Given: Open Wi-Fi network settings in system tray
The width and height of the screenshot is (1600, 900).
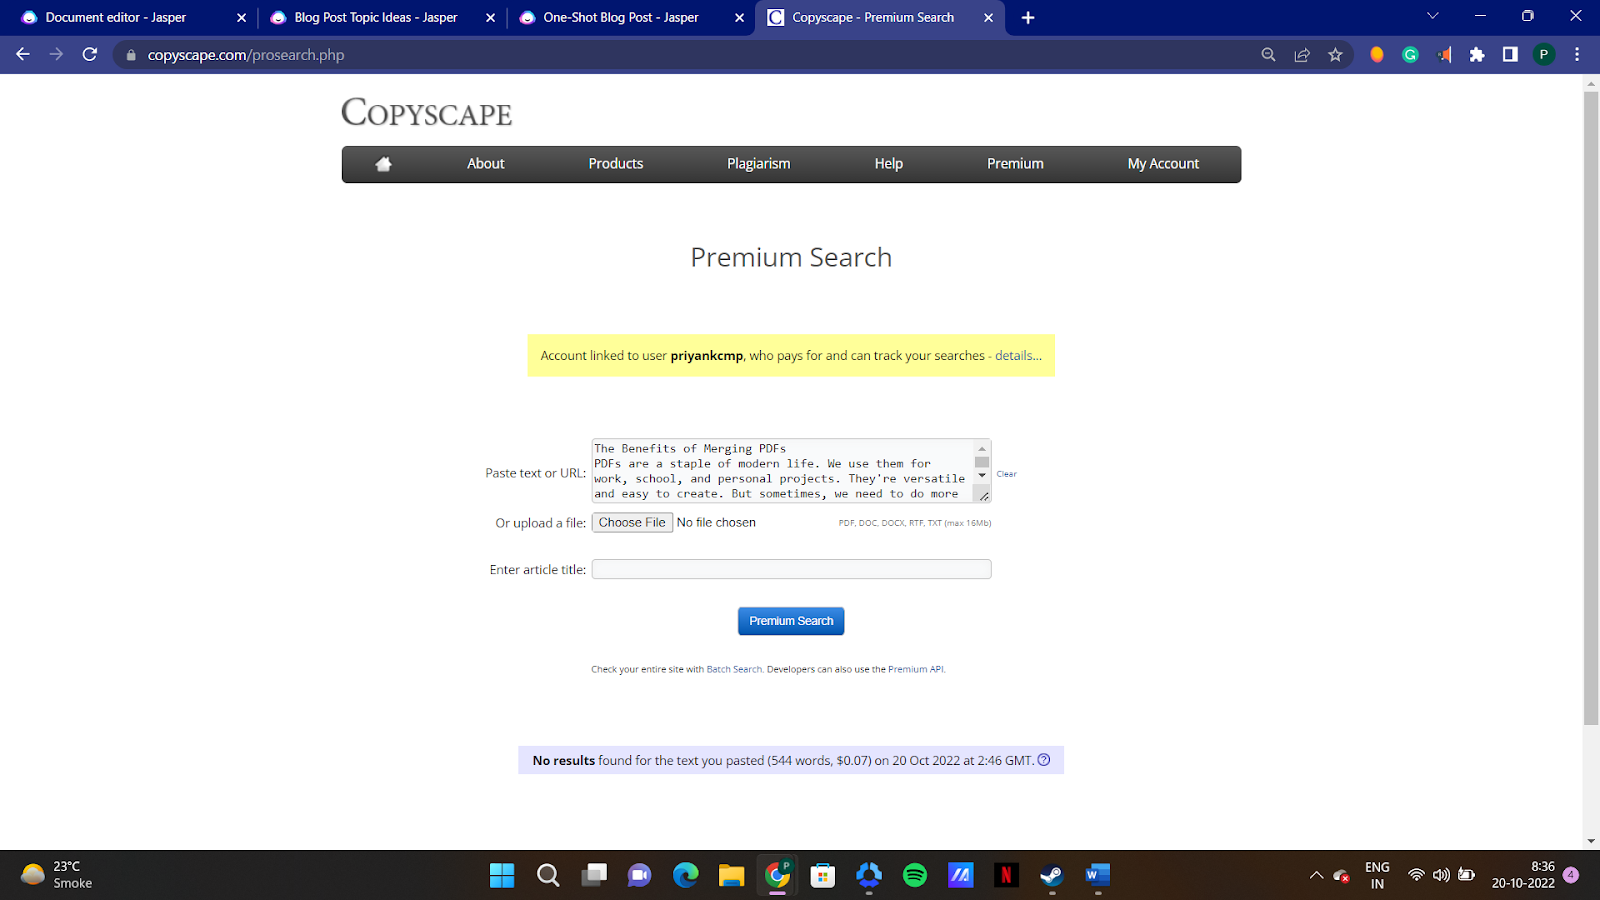Looking at the screenshot, I should [1416, 875].
